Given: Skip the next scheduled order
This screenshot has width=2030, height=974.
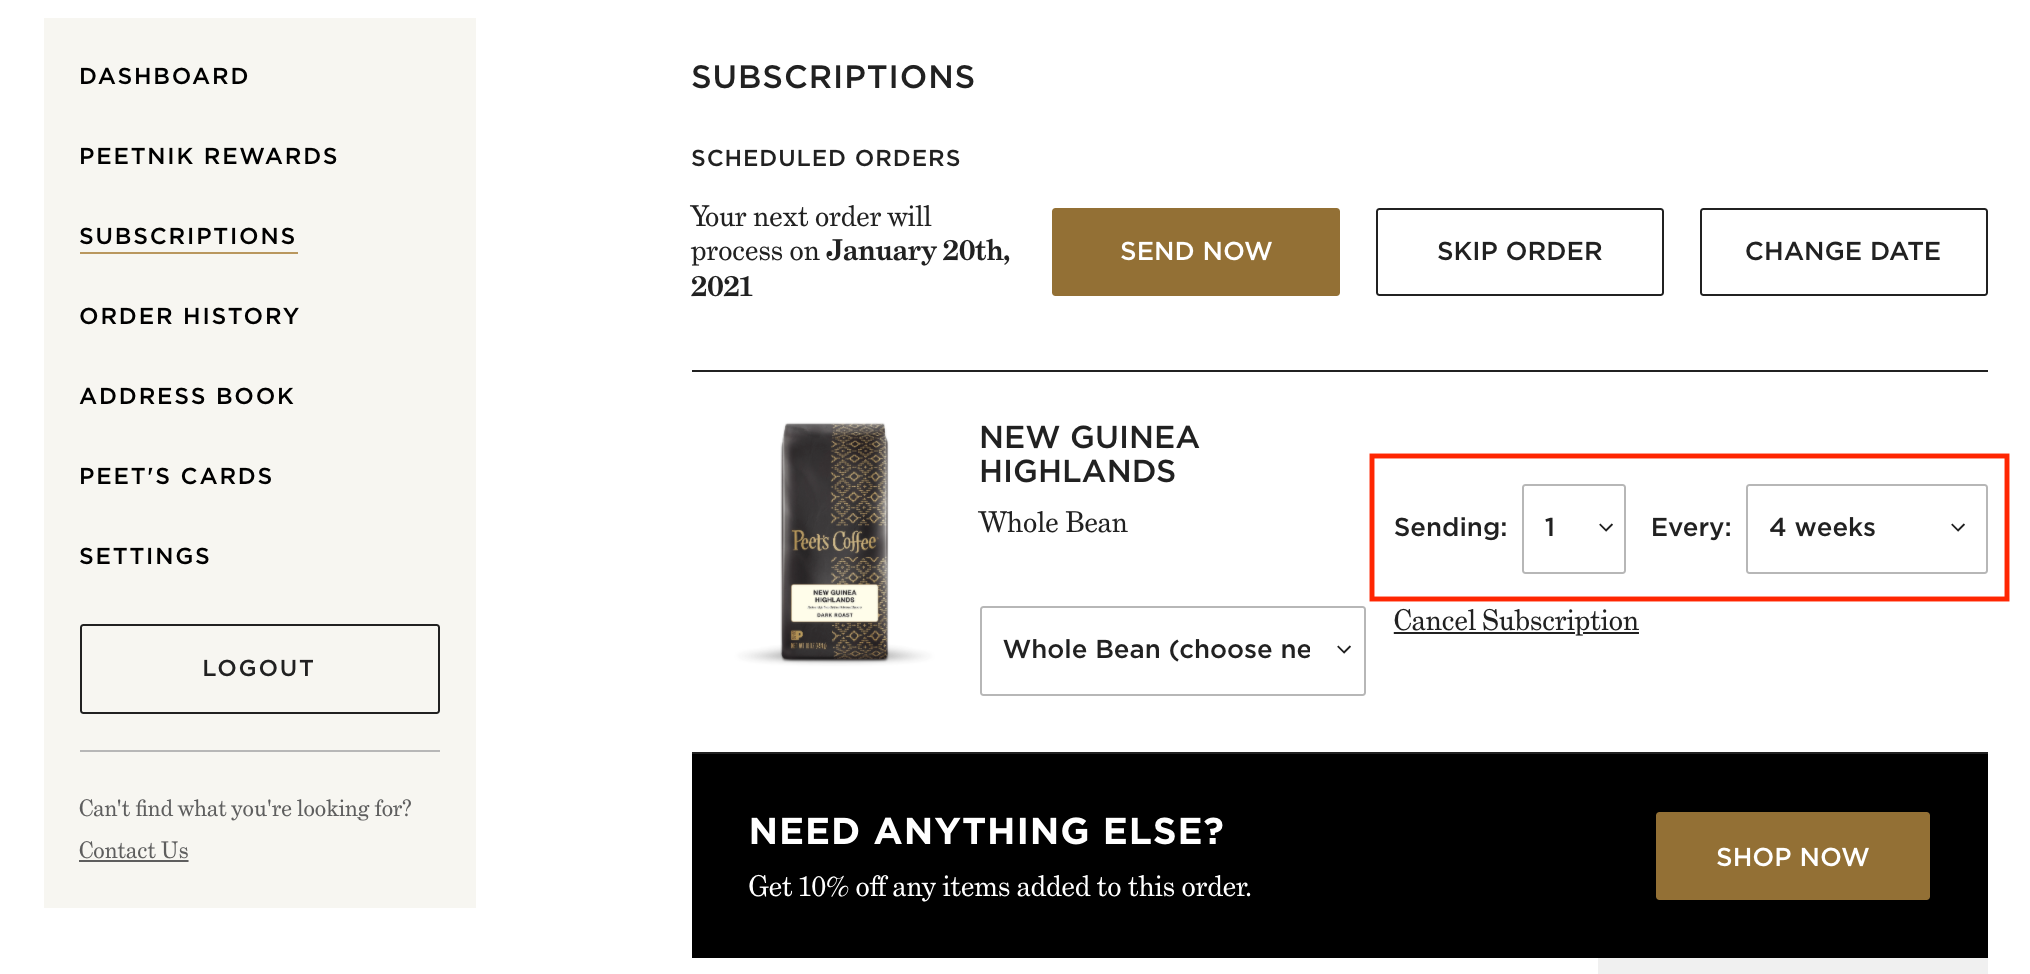Looking at the screenshot, I should coord(1519,251).
